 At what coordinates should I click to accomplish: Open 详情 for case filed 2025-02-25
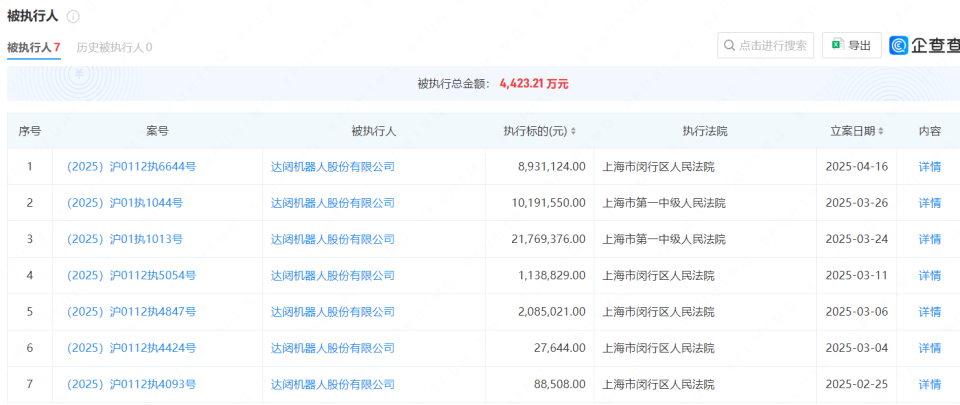coord(929,385)
